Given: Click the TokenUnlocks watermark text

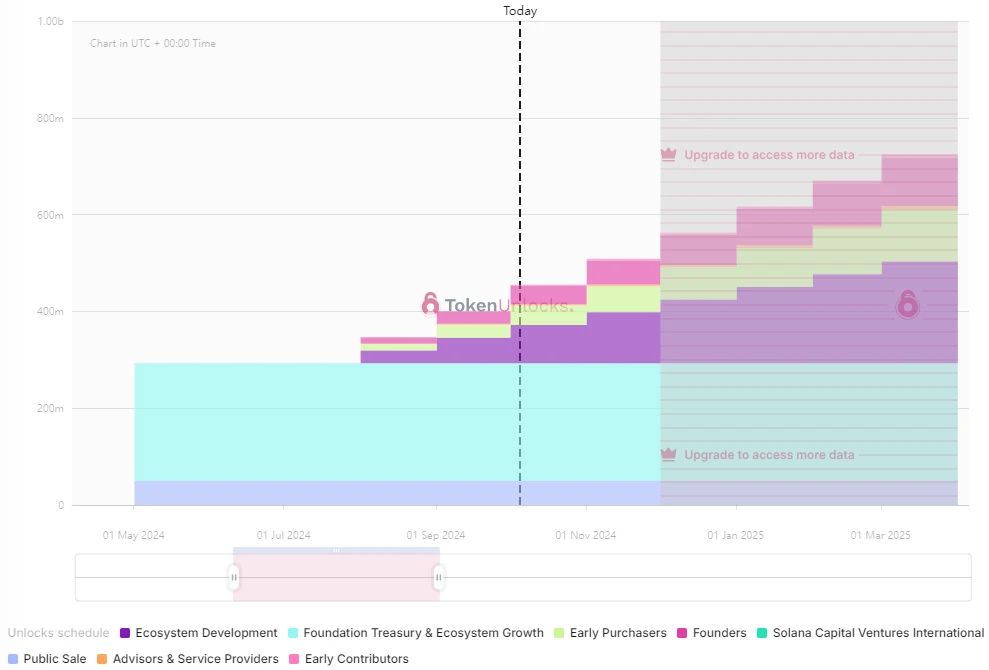Looking at the screenshot, I should coord(509,306).
